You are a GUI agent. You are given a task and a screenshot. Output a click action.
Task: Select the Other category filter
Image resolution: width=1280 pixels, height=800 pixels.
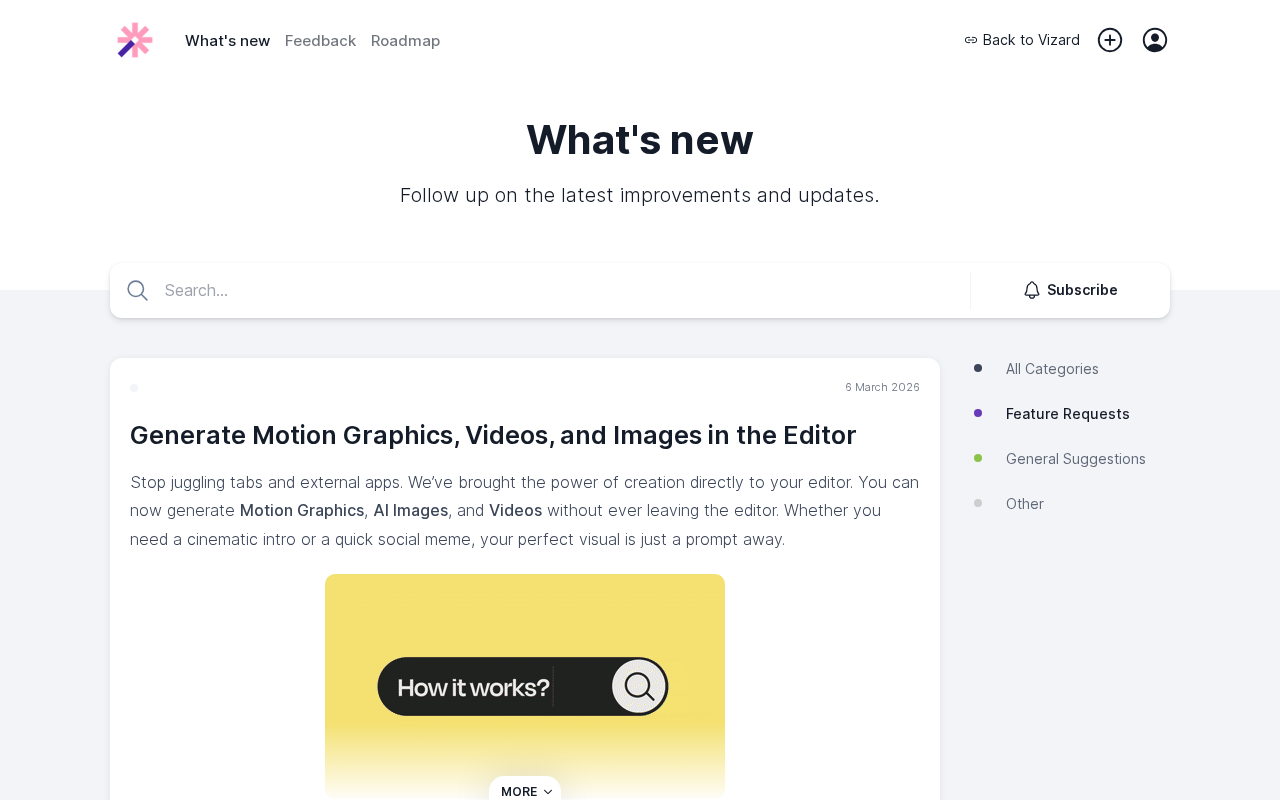point(1025,504)
